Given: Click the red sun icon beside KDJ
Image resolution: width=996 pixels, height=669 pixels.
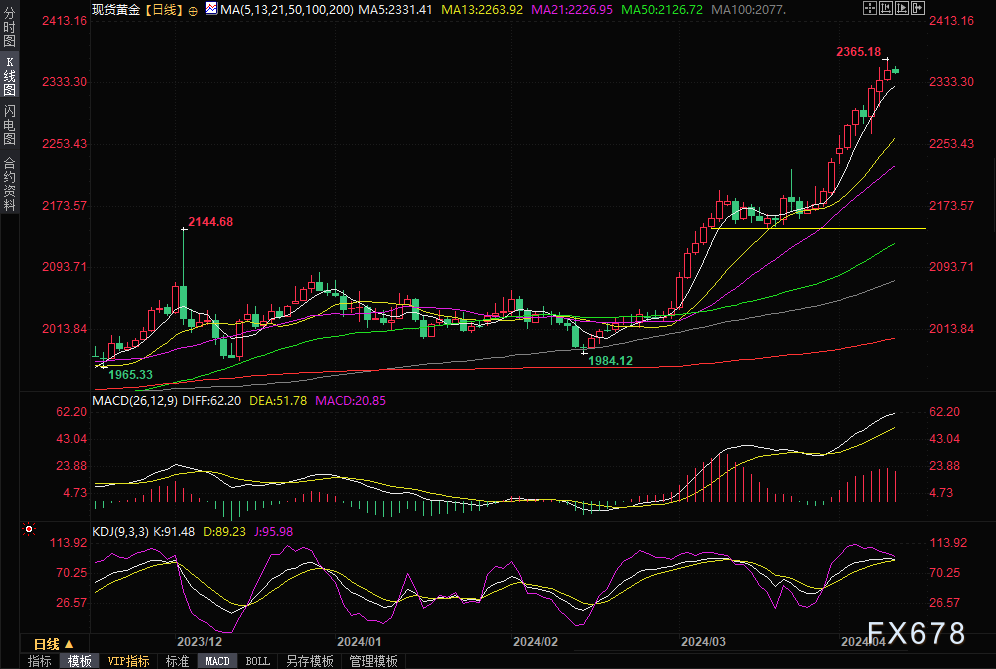Looking at the screenshot, I should click(x=30, y=529).
